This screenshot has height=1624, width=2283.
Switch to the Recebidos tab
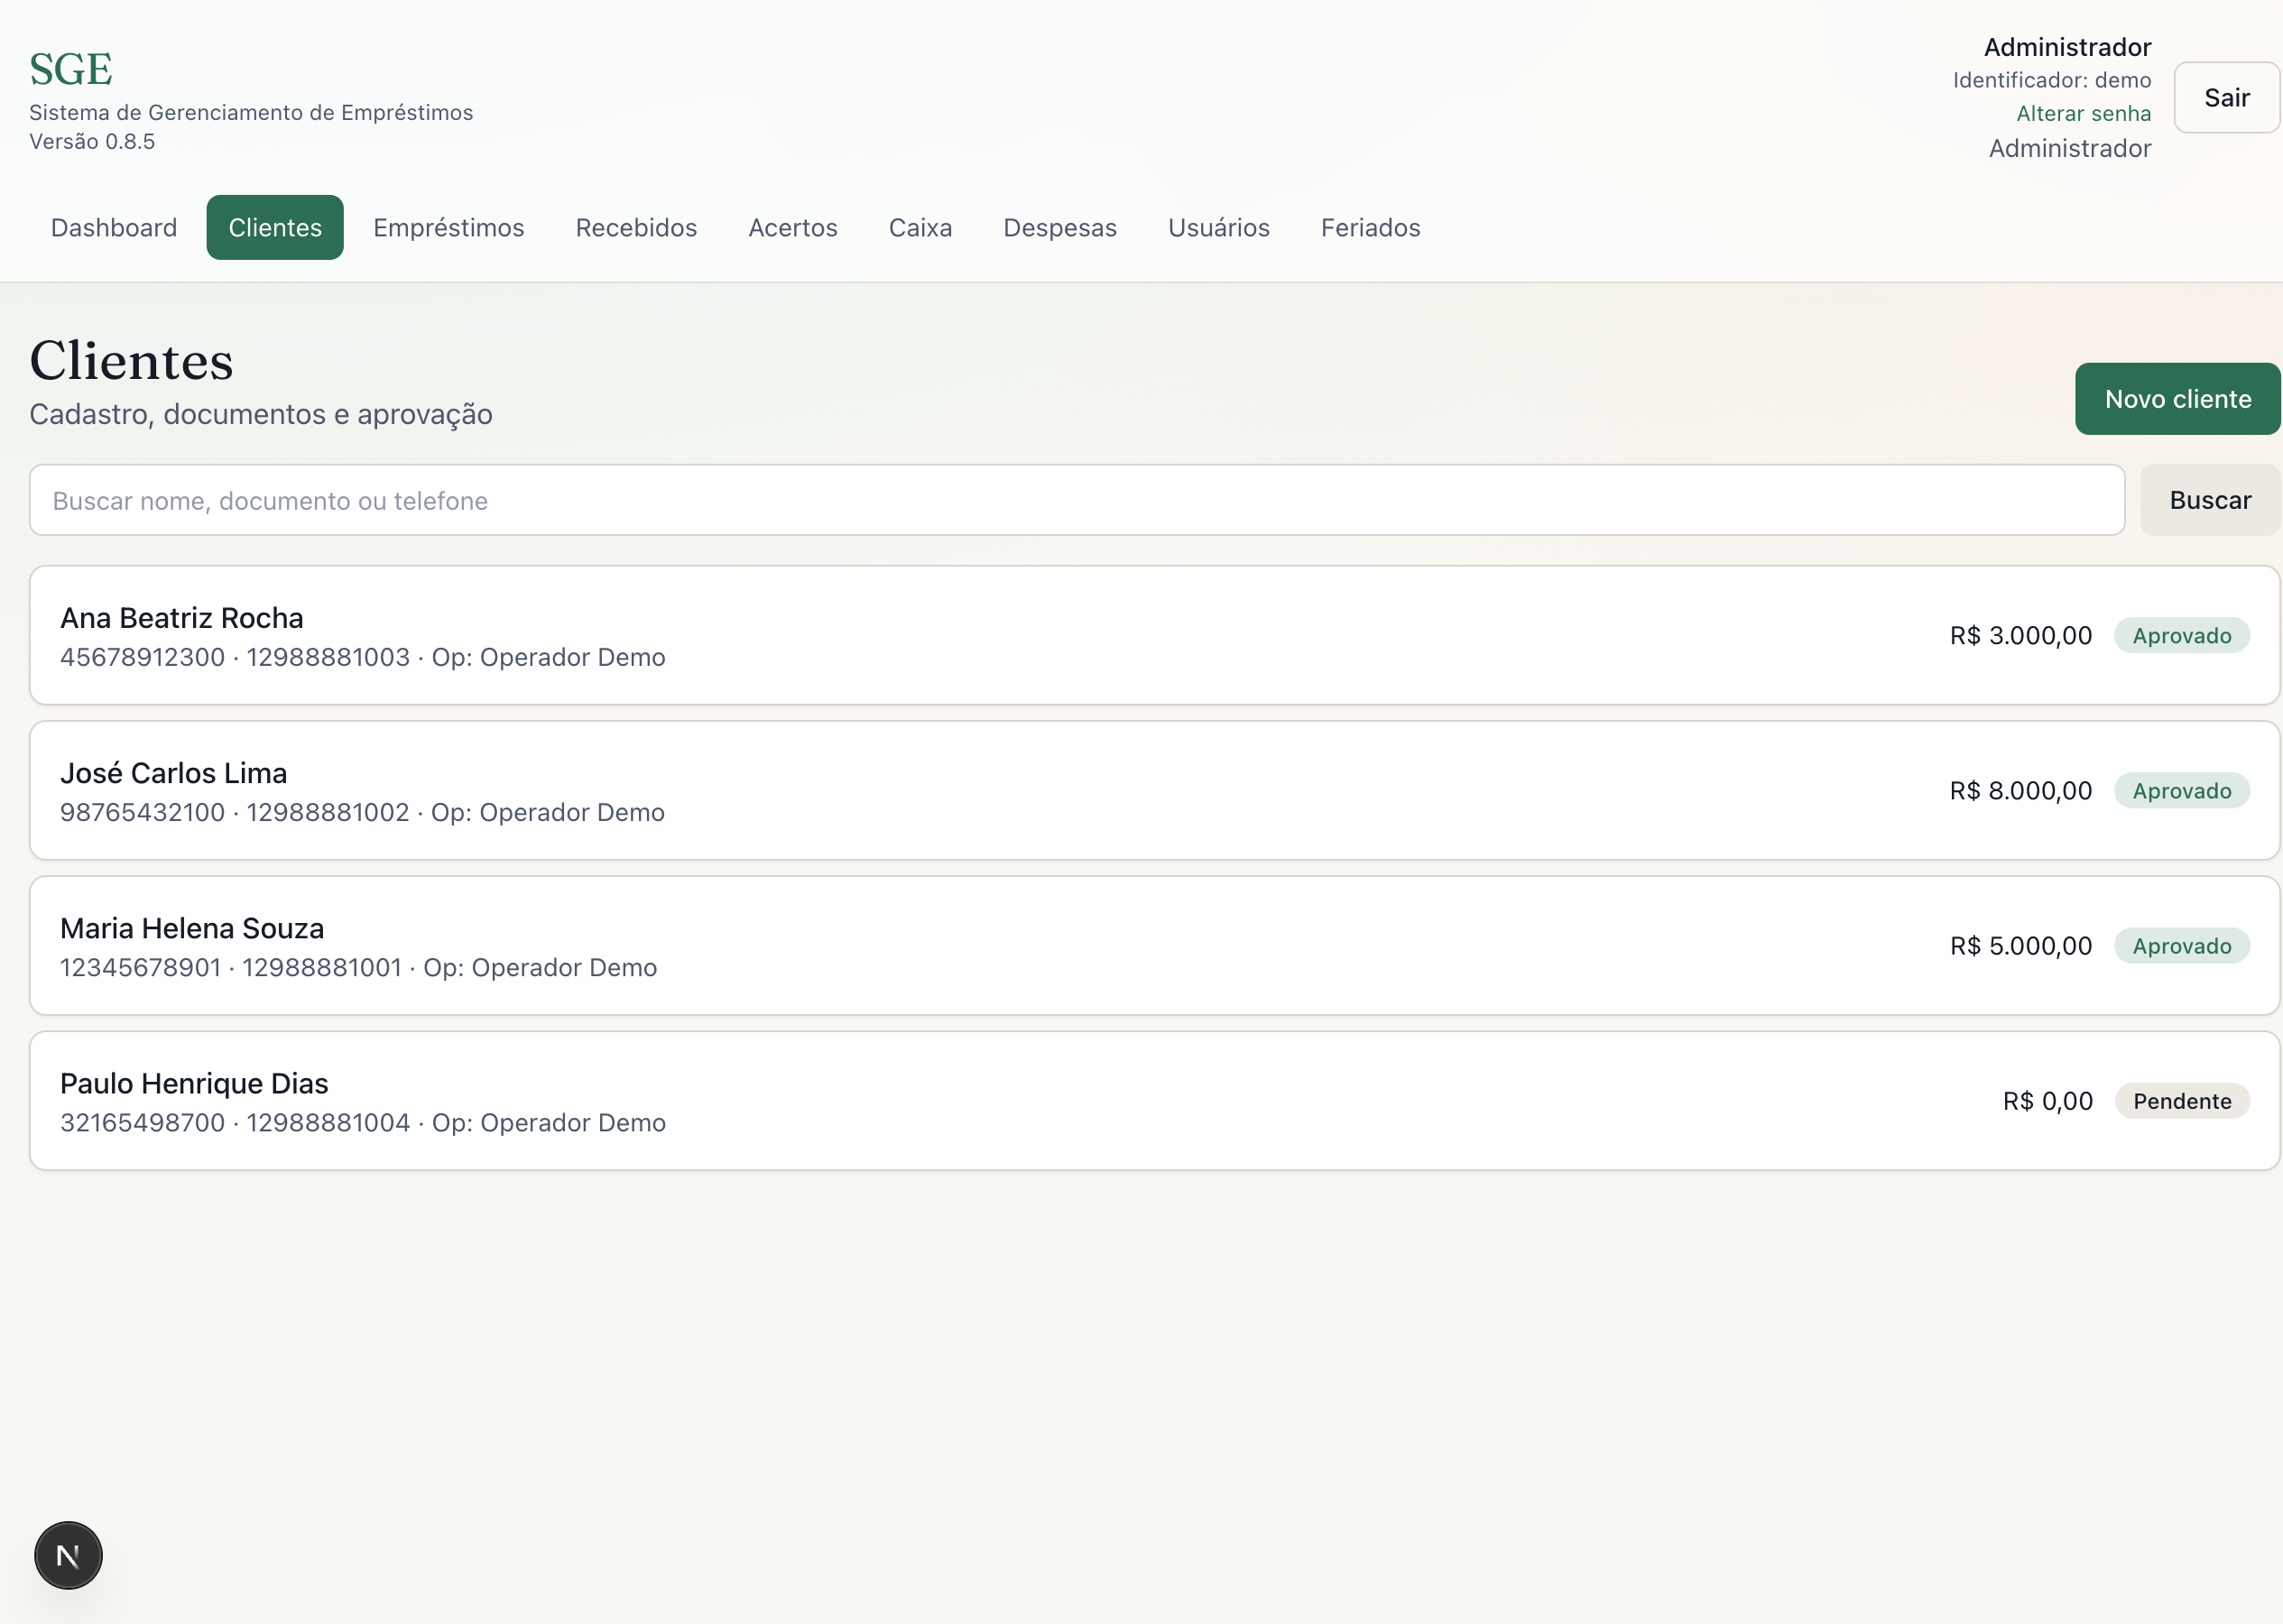click(636, 227)
